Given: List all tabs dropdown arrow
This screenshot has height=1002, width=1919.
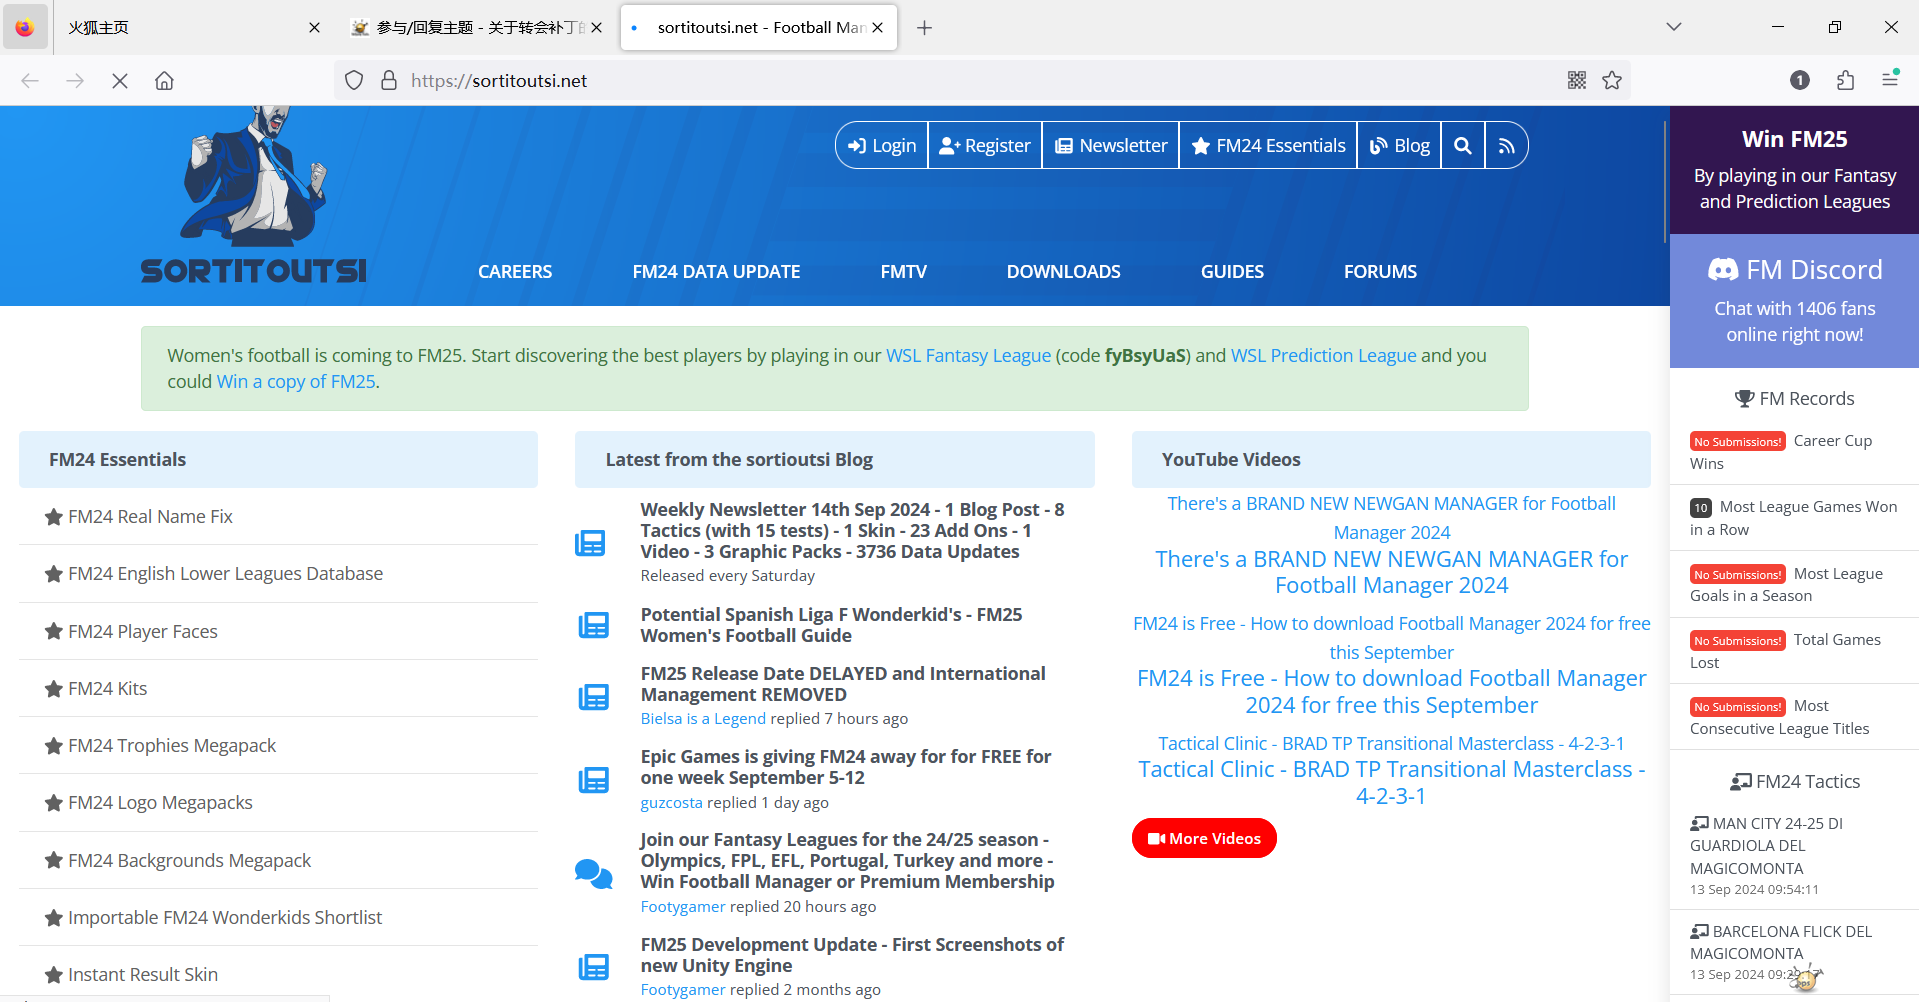Looking at the screenshot, I should click(1674, 27).
